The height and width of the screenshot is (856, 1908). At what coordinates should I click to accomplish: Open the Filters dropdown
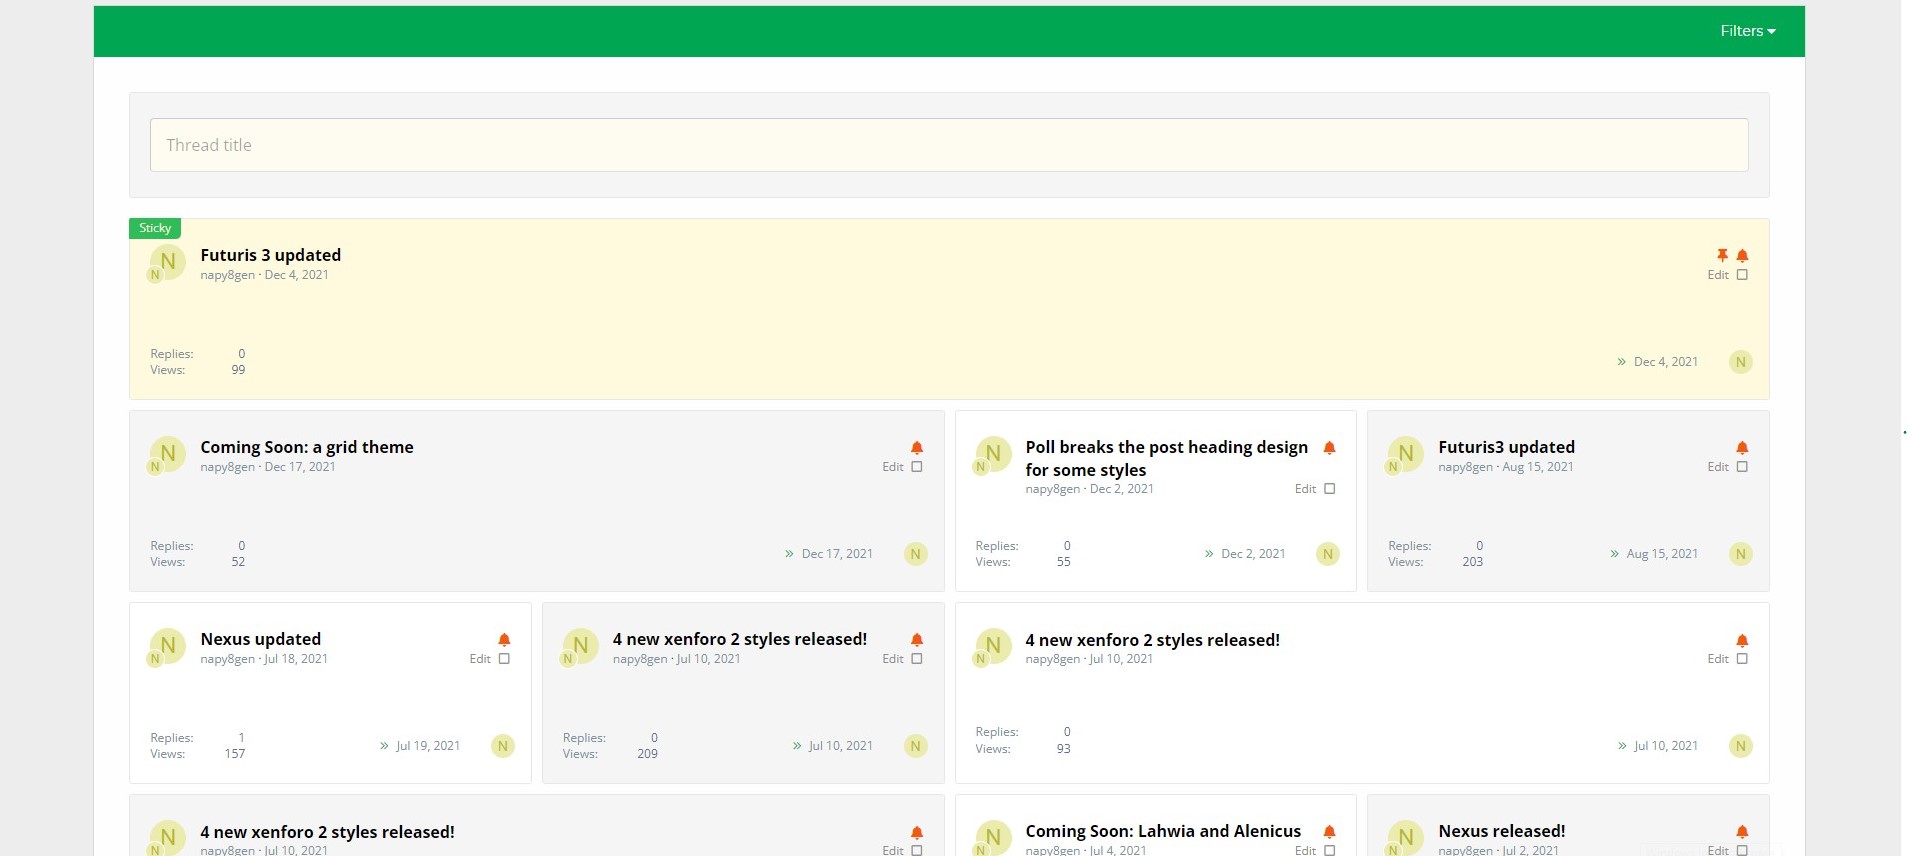tap(1747, 31)
